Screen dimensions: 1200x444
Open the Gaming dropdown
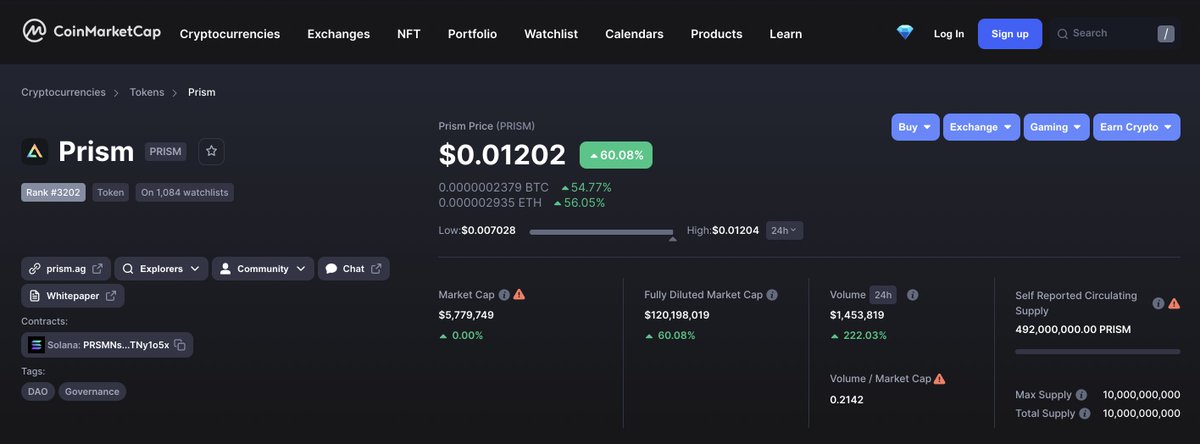(1056, 127)
